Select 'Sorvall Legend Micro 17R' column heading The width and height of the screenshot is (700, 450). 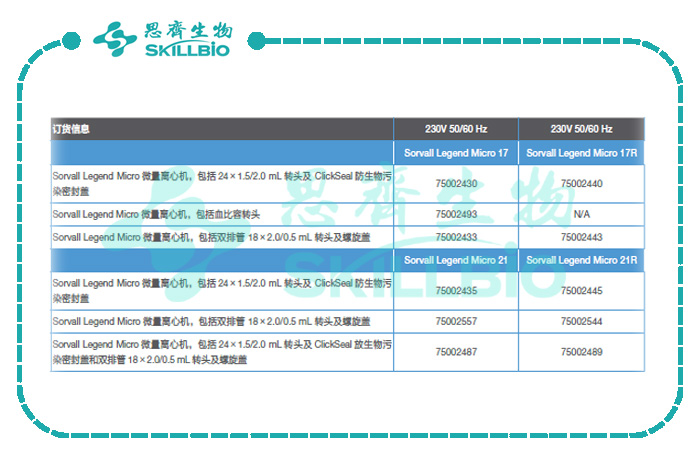coord(581,153)
